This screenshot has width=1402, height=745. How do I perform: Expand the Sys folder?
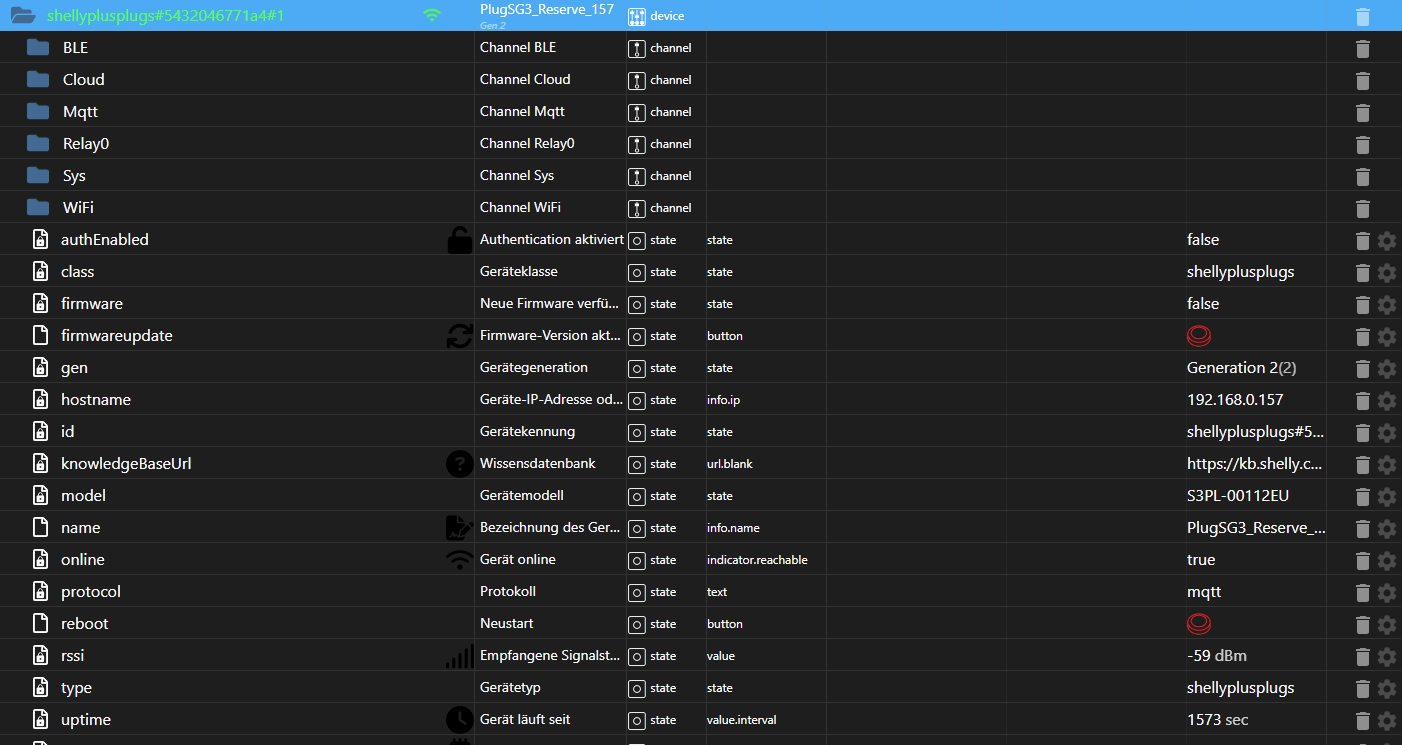click(x=38, y=175)
